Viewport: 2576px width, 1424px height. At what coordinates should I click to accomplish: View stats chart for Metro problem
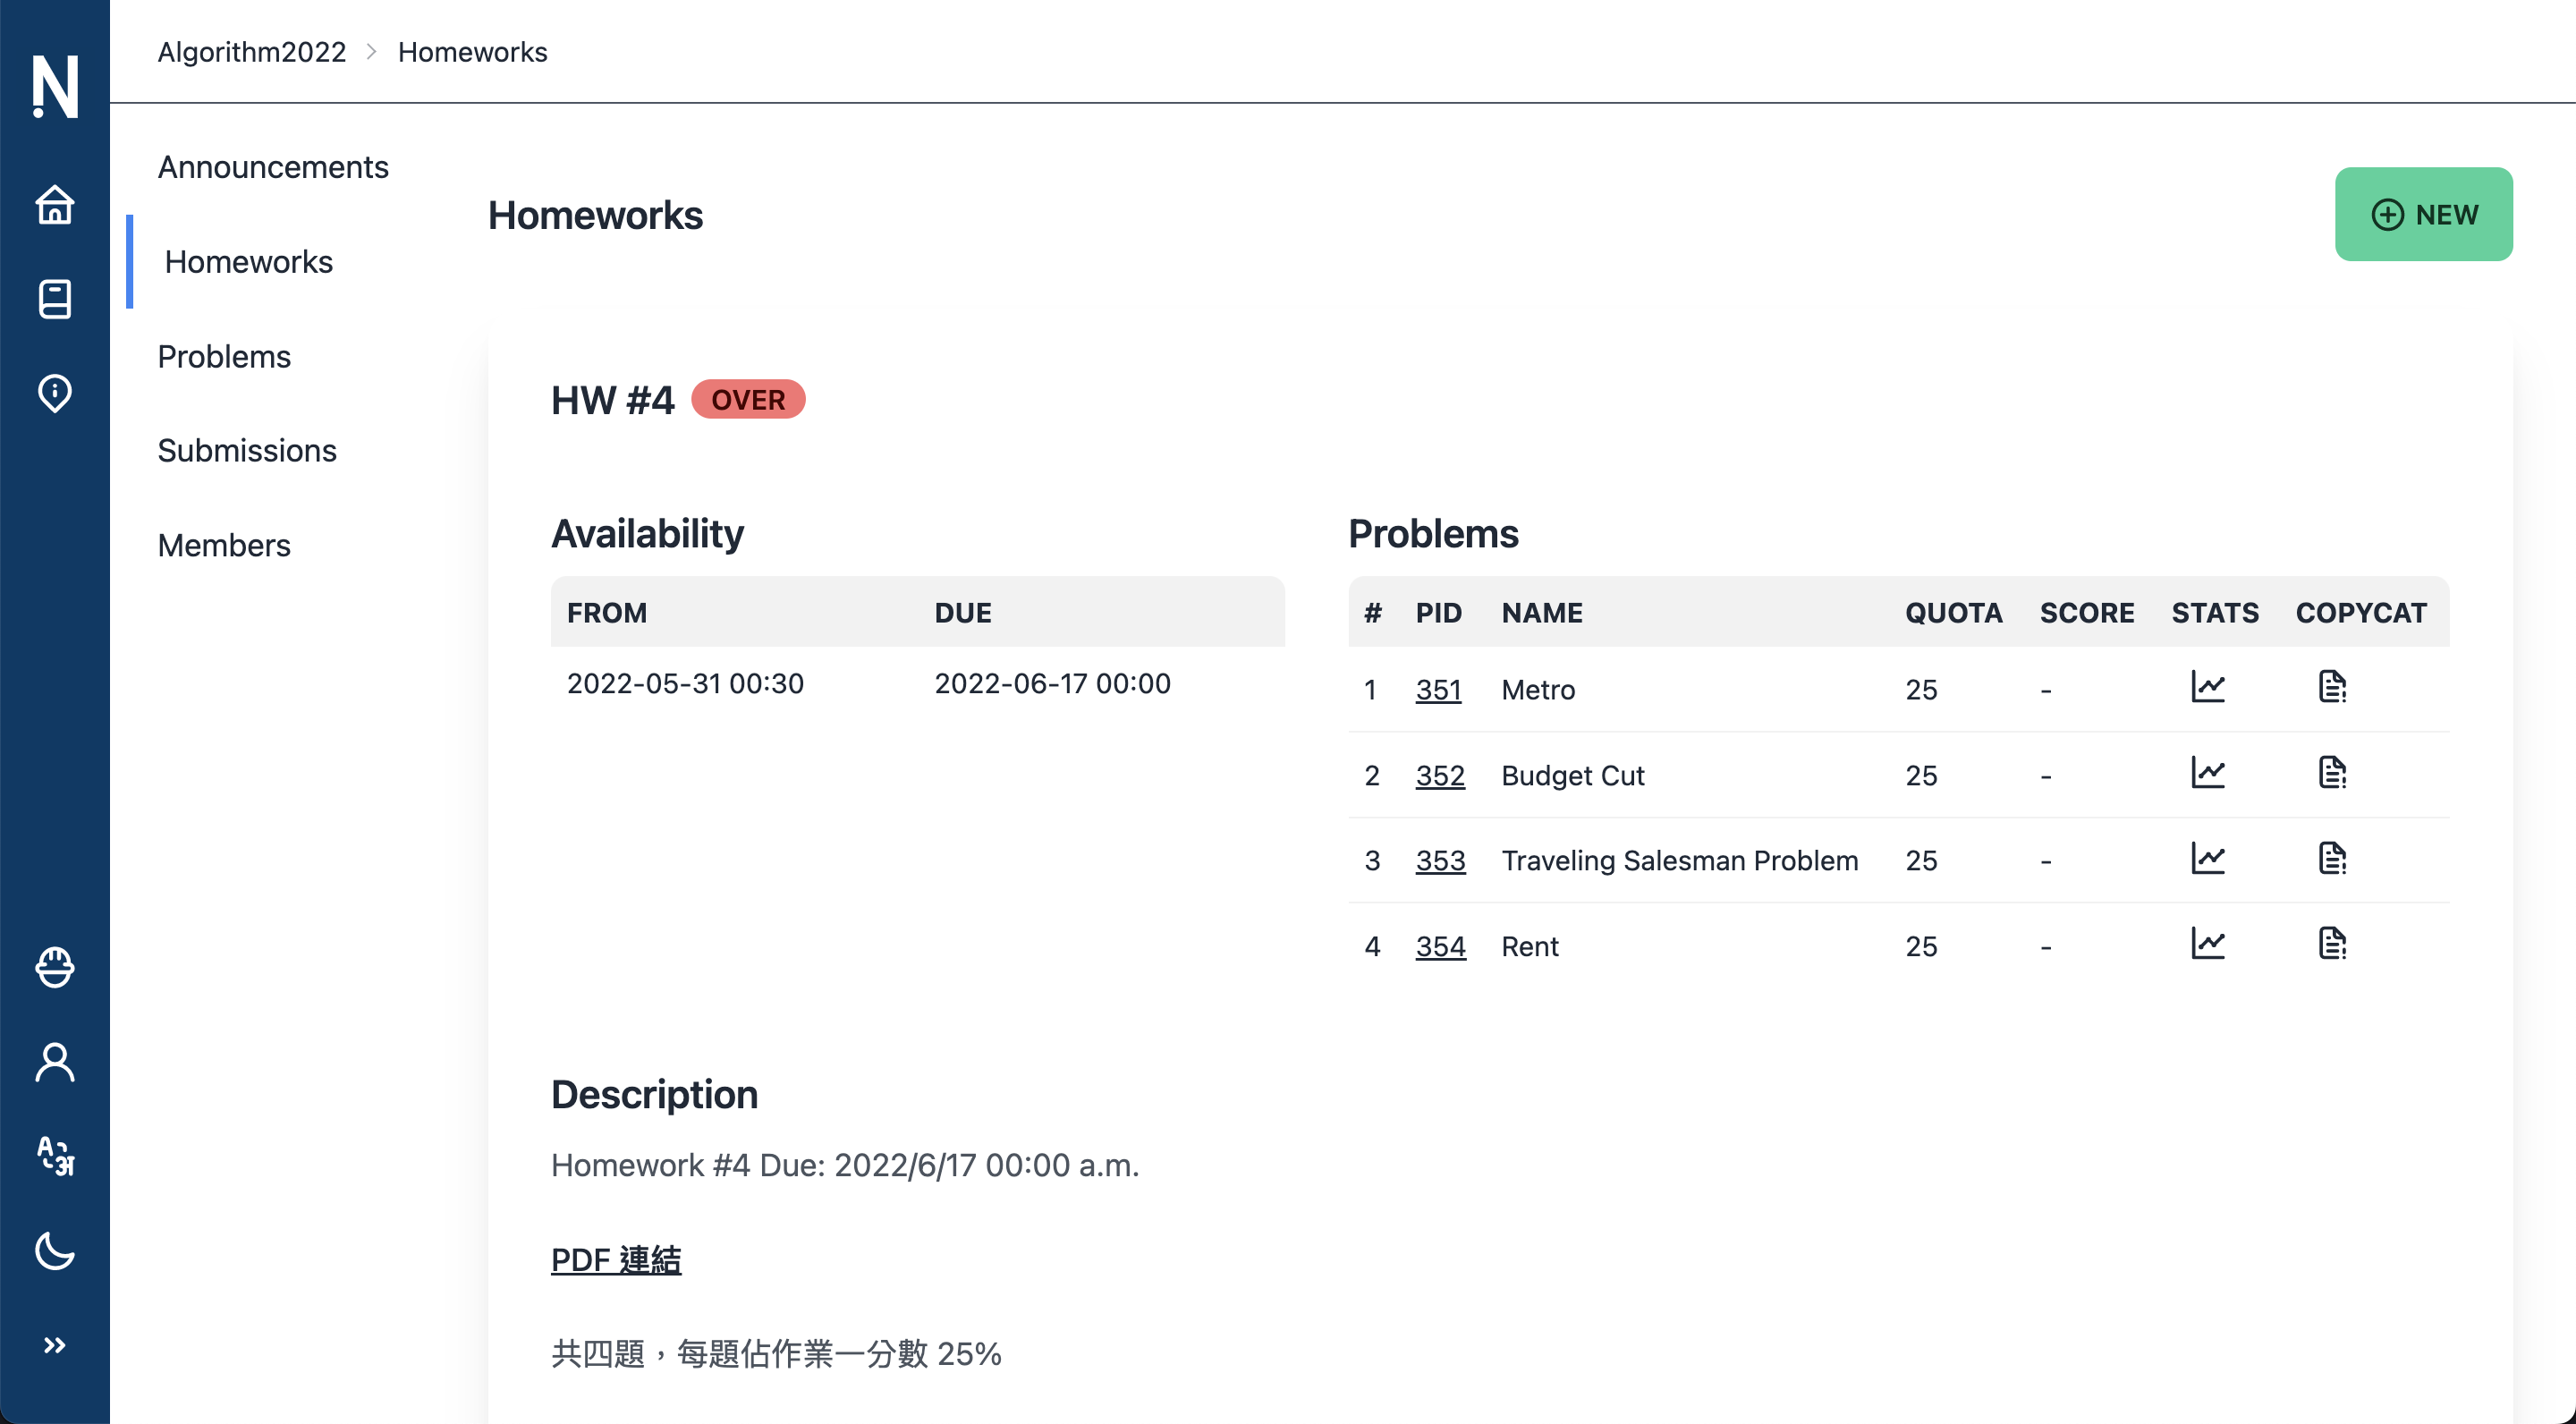pos(2207,687)
